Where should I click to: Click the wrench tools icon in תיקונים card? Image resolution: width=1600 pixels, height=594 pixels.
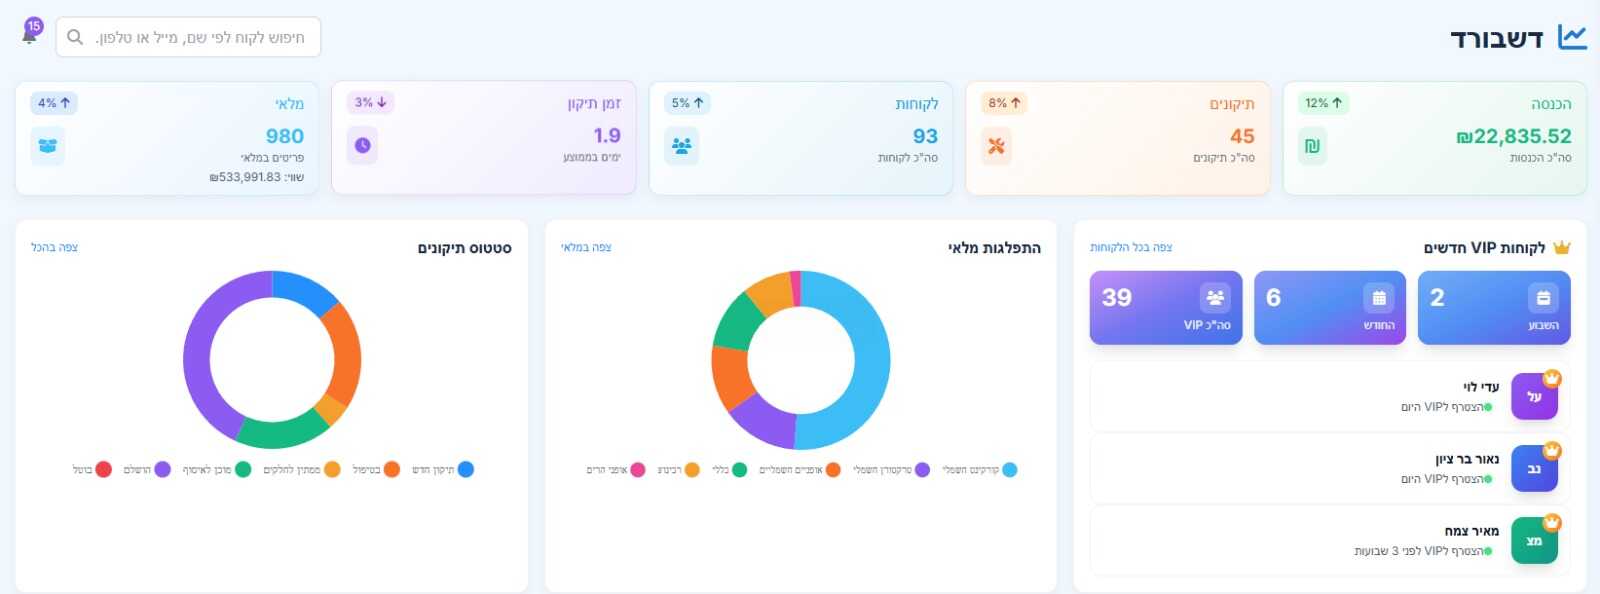click(996, 146)
